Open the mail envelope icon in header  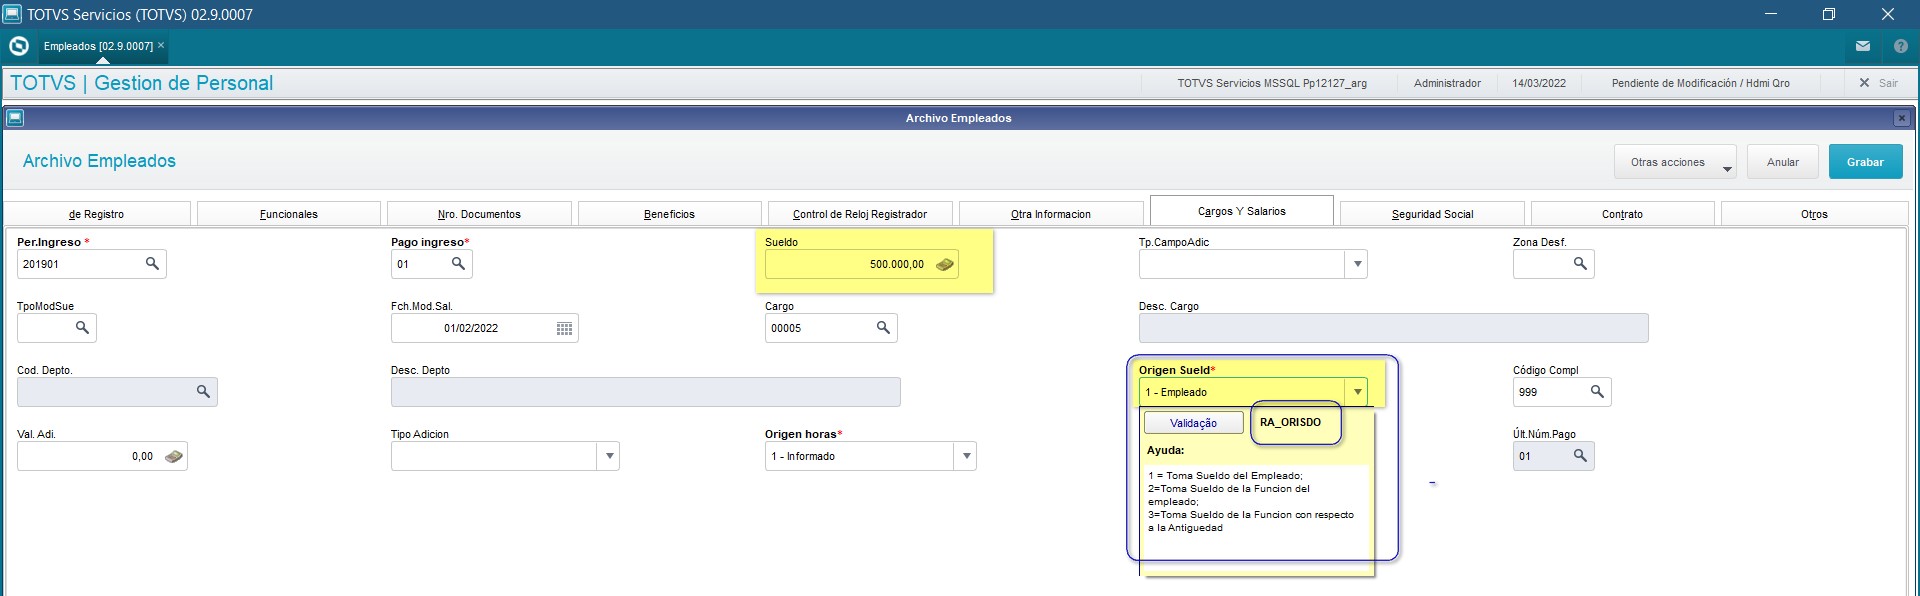point(1863,46)
